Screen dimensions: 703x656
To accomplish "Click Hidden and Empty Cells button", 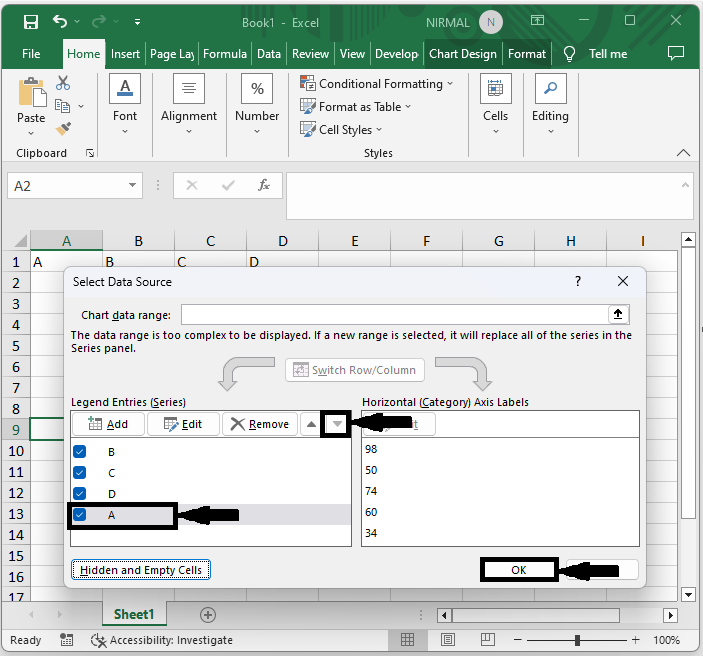I will pos(140,569).
